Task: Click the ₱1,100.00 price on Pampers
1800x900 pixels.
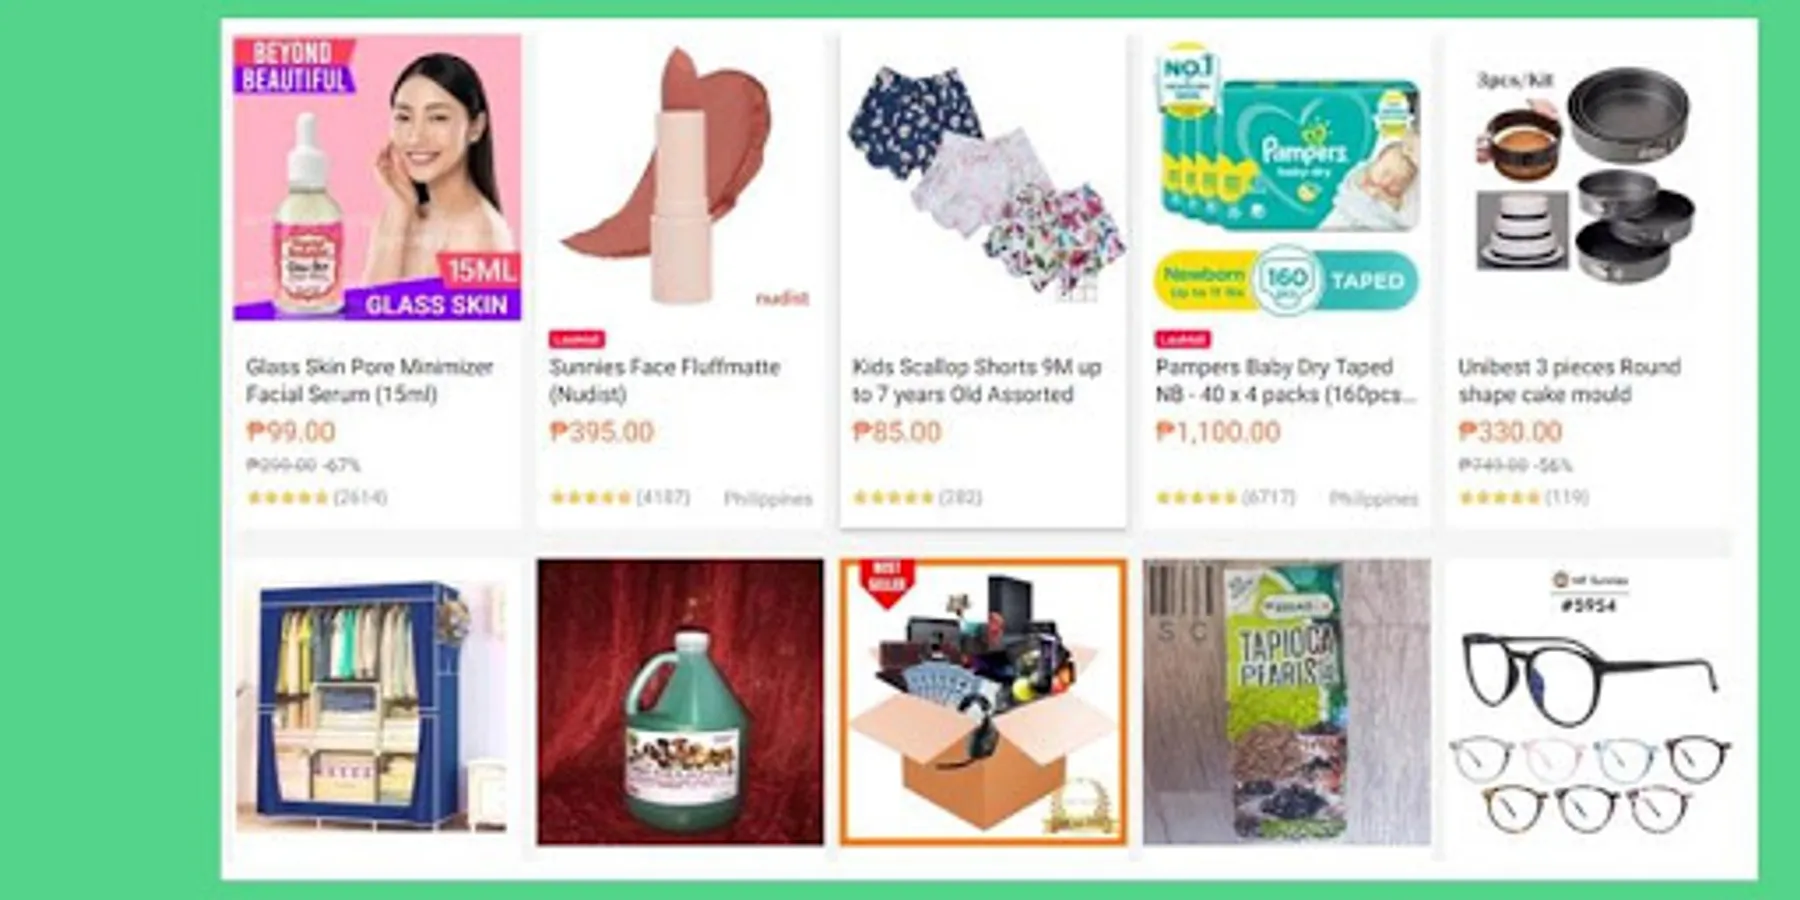Action: coord(1218,432)
